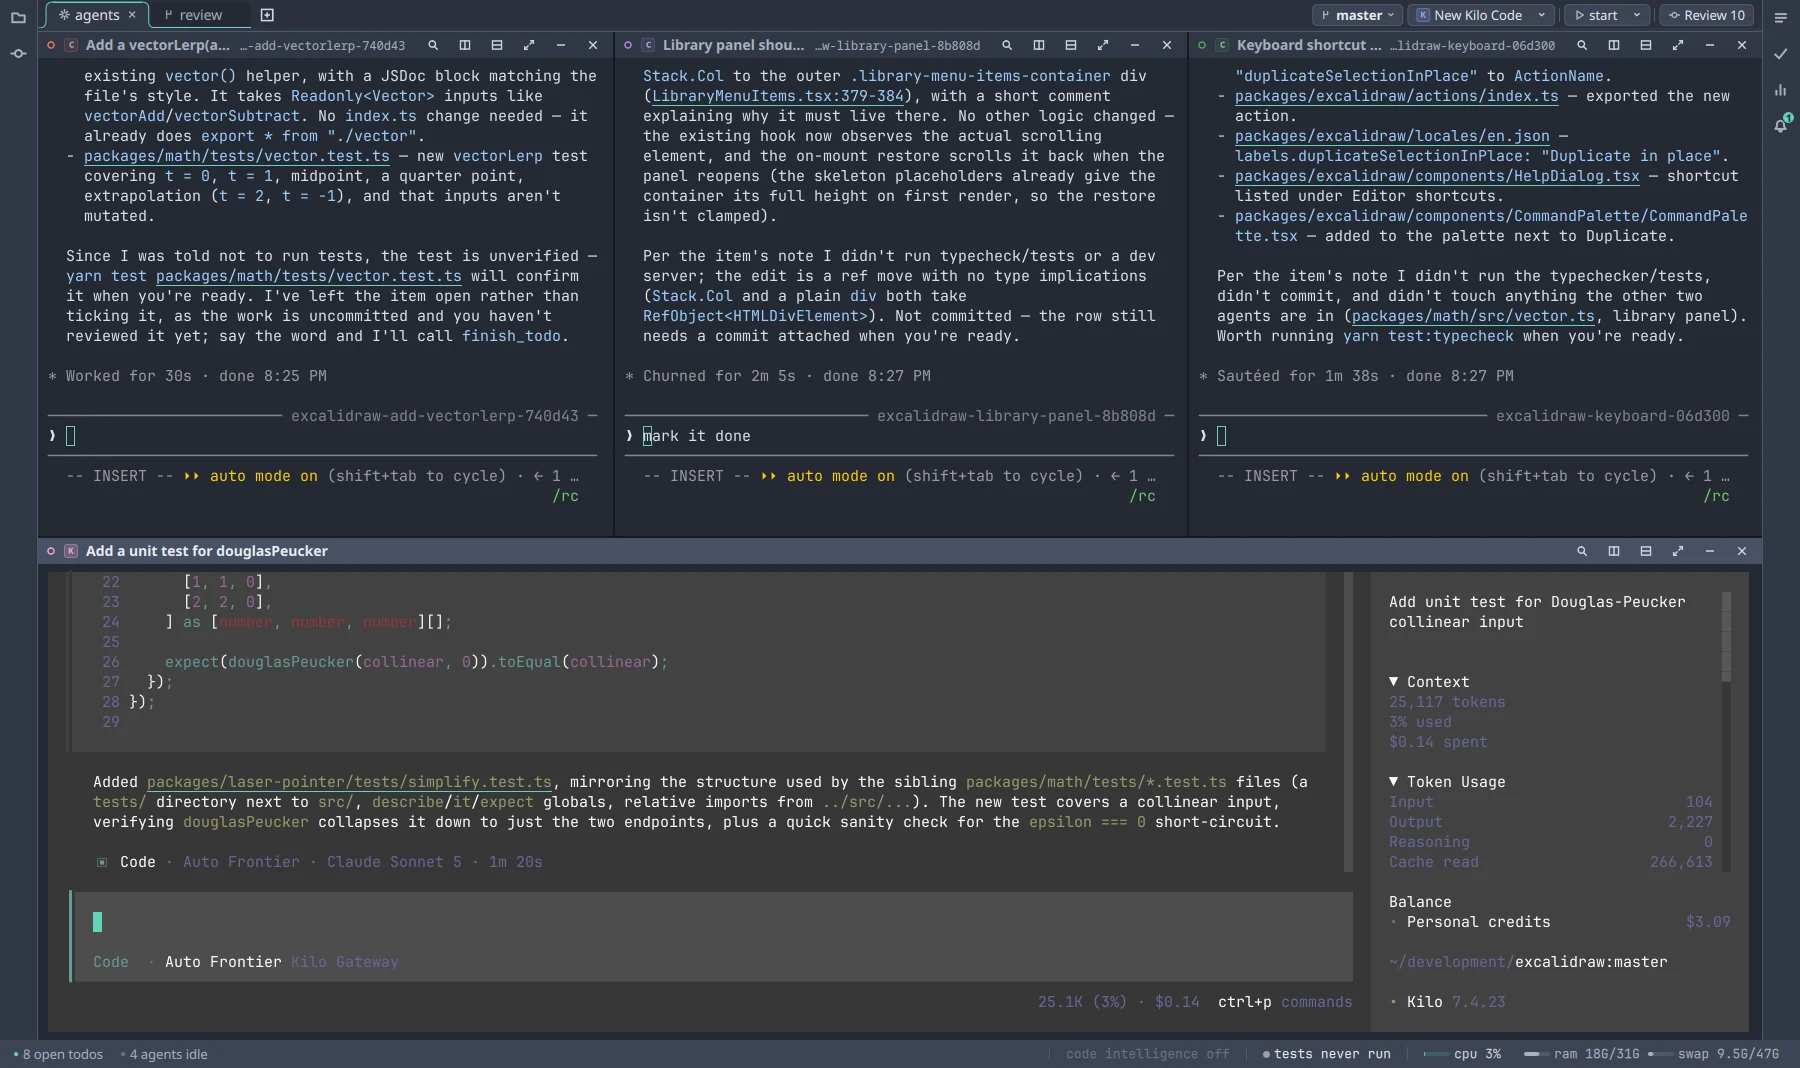The image size is (1800, 1068).
Task: Close the agents tab with its x icon
Action: tap(132, 15)
